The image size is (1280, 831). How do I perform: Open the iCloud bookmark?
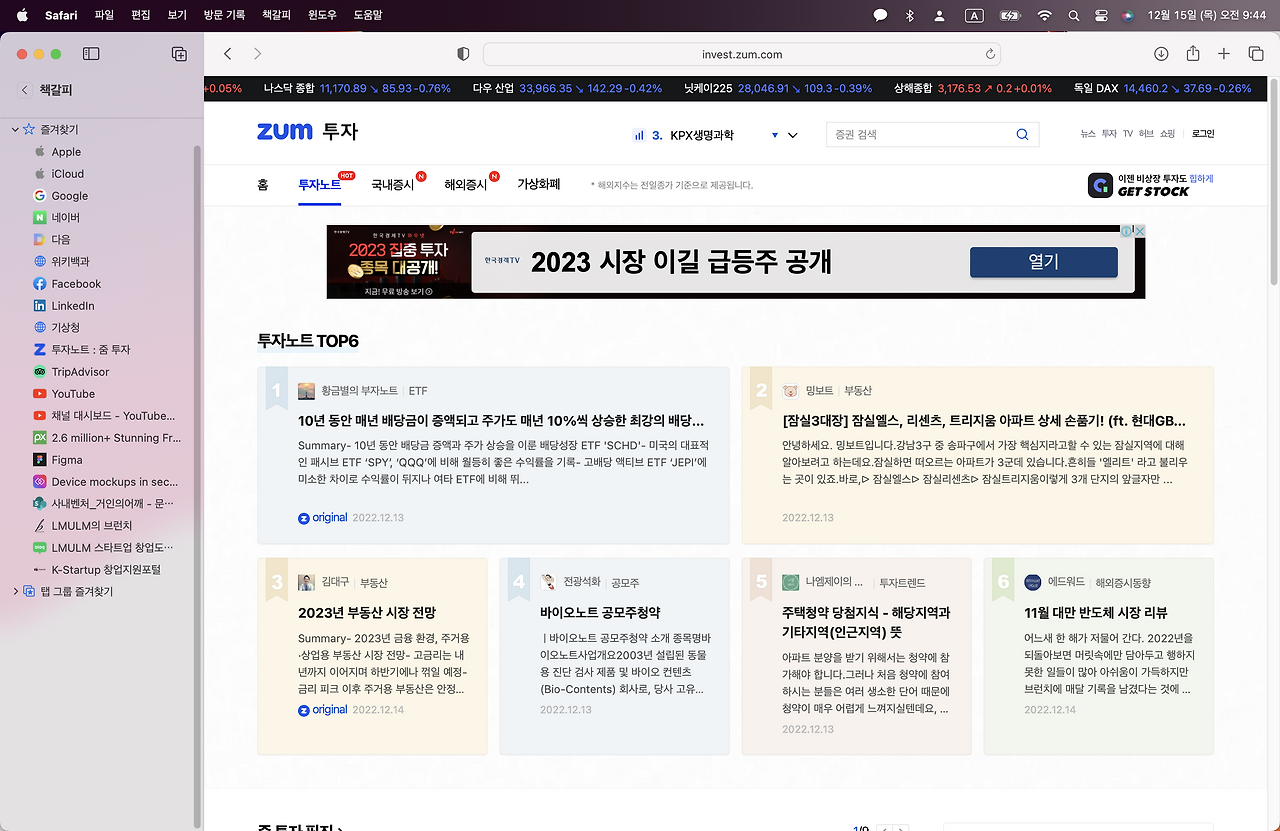(68, 174)
